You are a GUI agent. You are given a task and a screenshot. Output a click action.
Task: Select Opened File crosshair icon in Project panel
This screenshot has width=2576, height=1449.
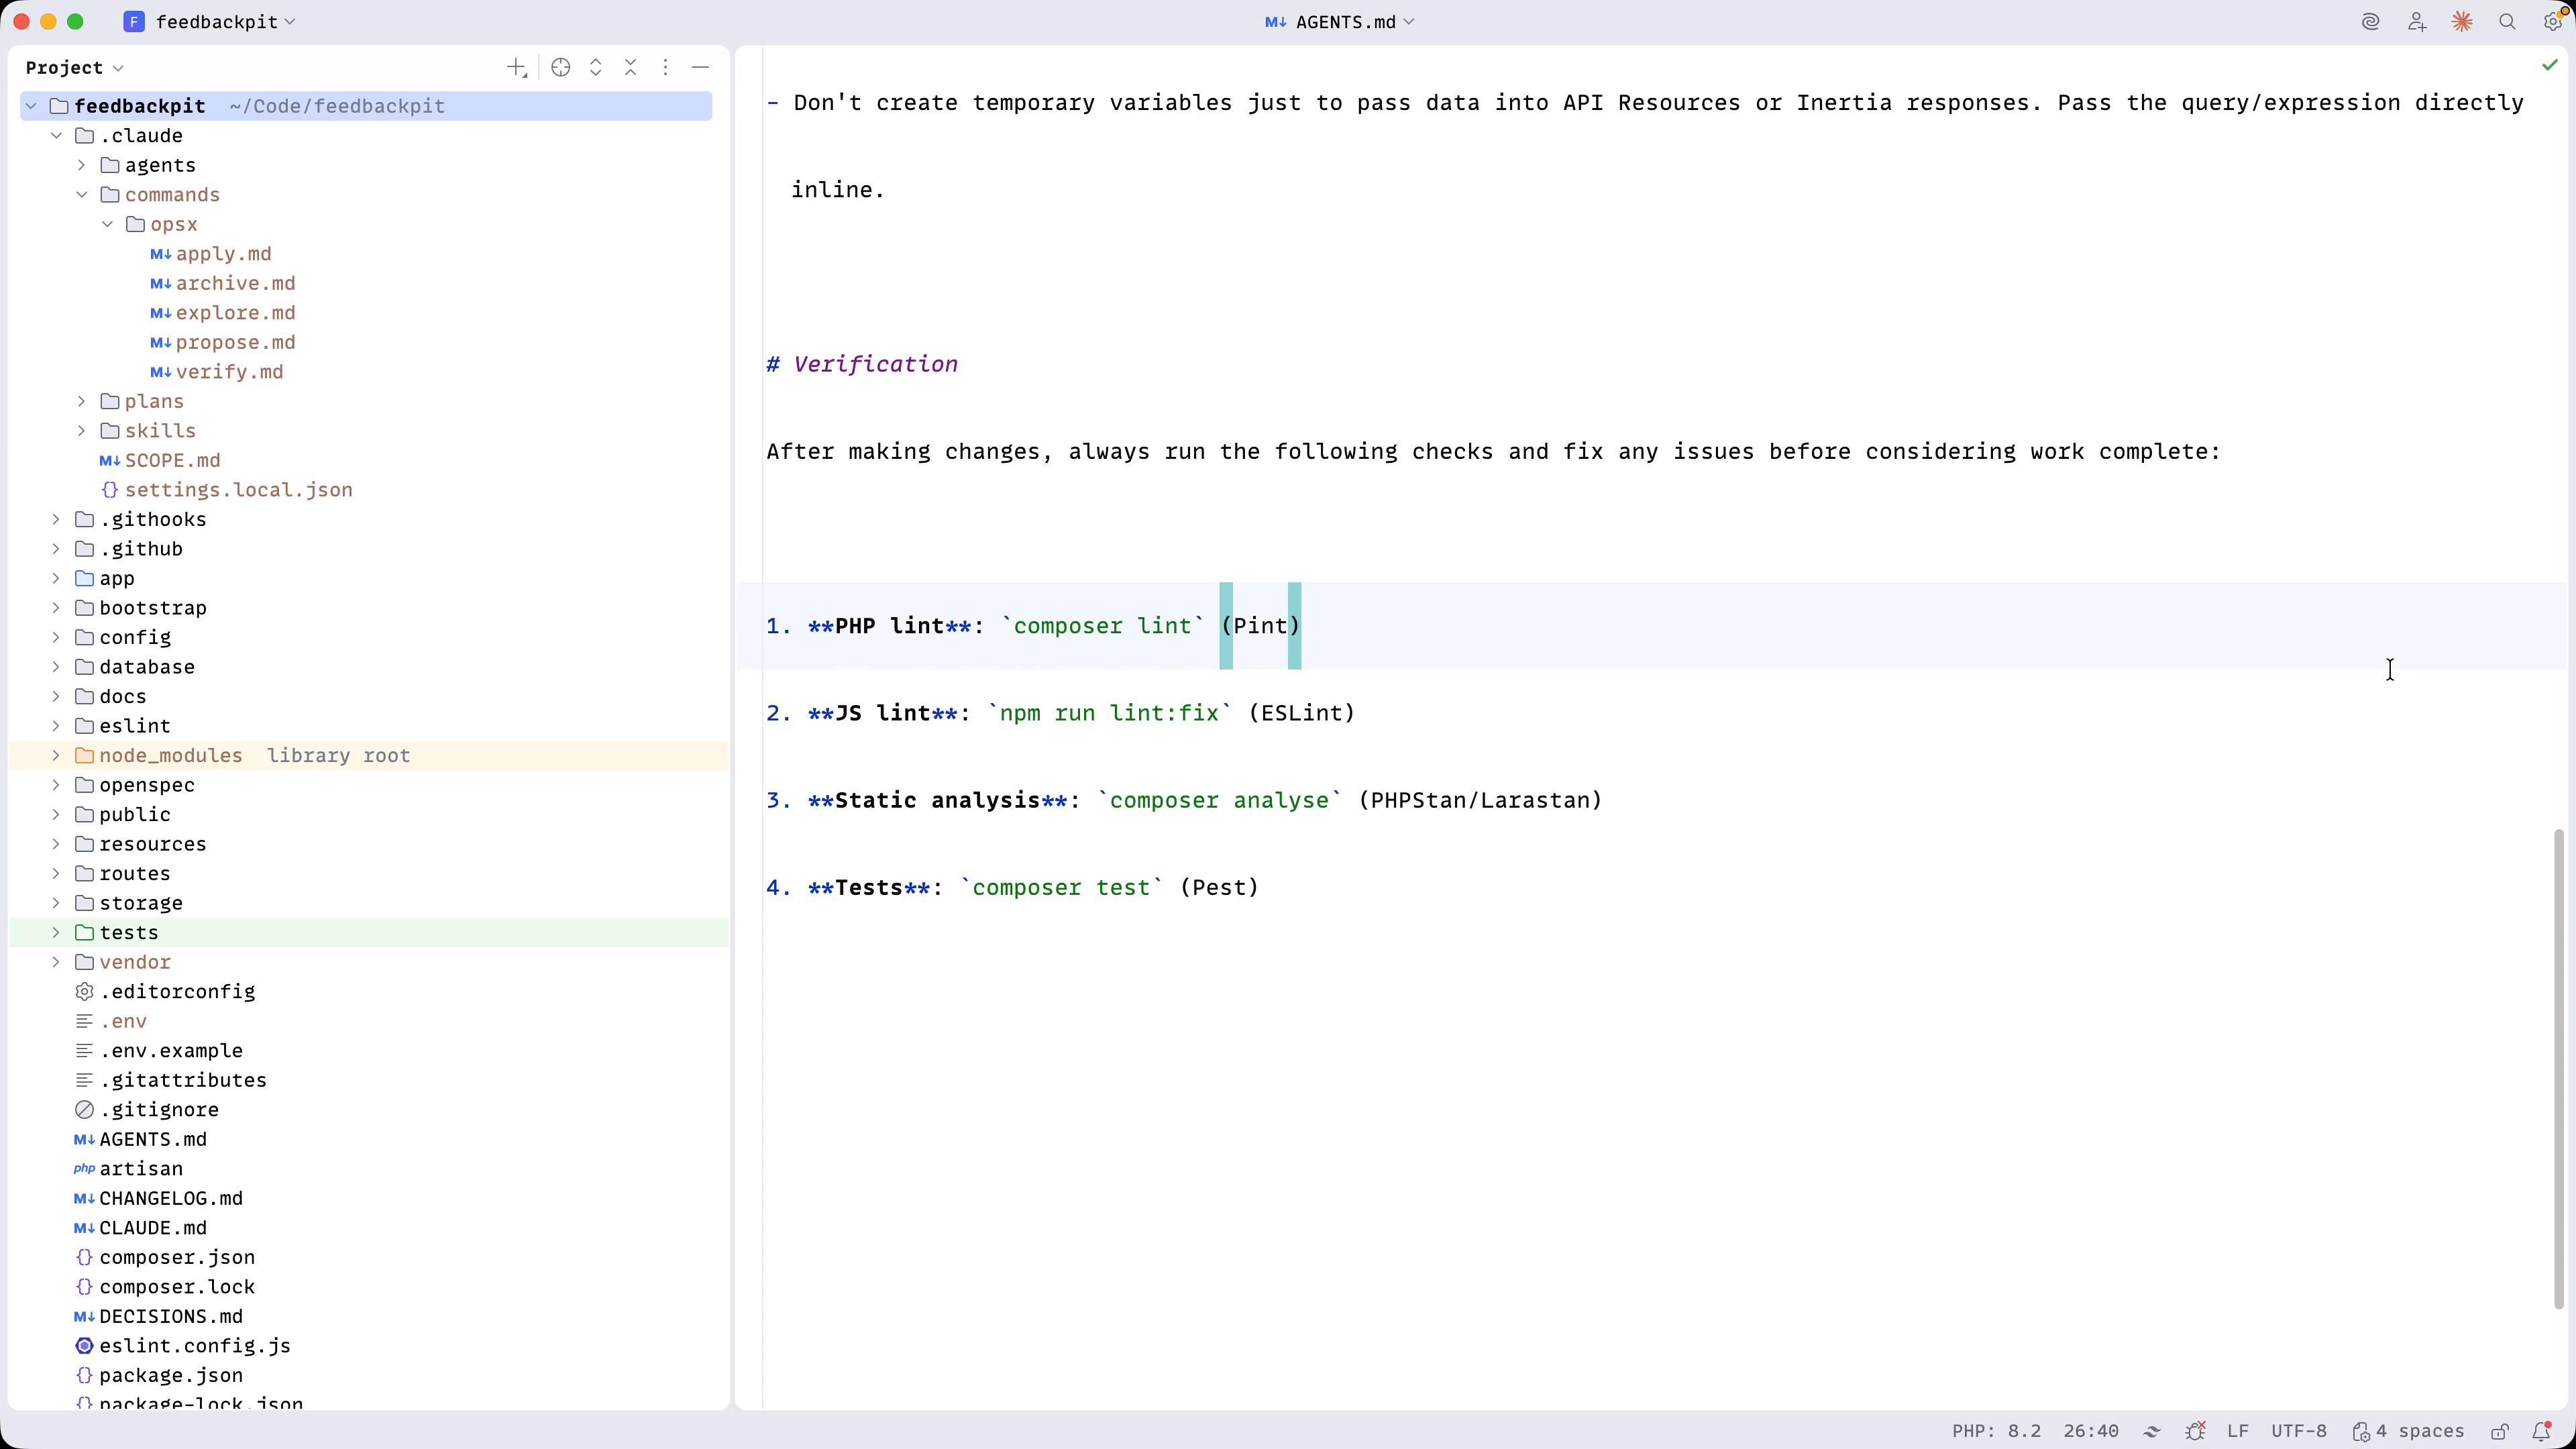561,67
